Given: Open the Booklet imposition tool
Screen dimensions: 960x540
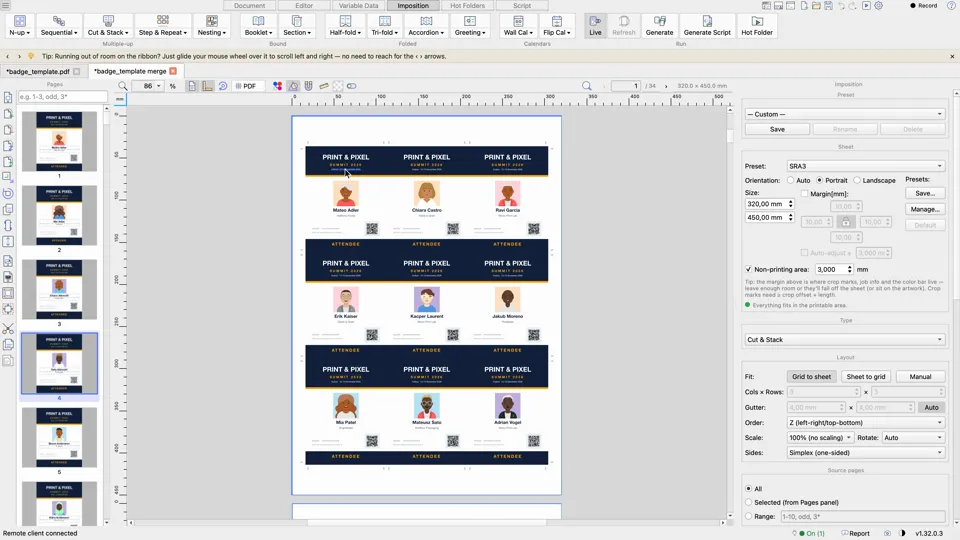Looking at the screenshot, I should point(258,26).
